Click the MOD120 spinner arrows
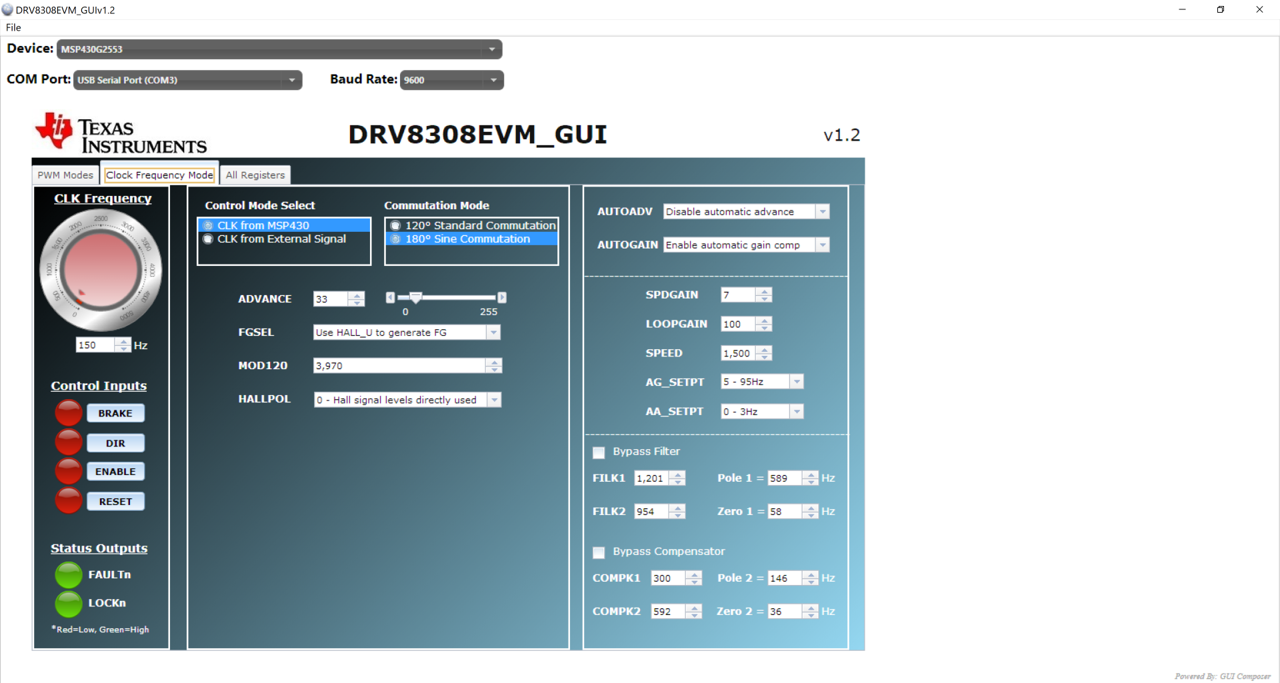Screen dimensions: 1280x683 tap(493, 366)
